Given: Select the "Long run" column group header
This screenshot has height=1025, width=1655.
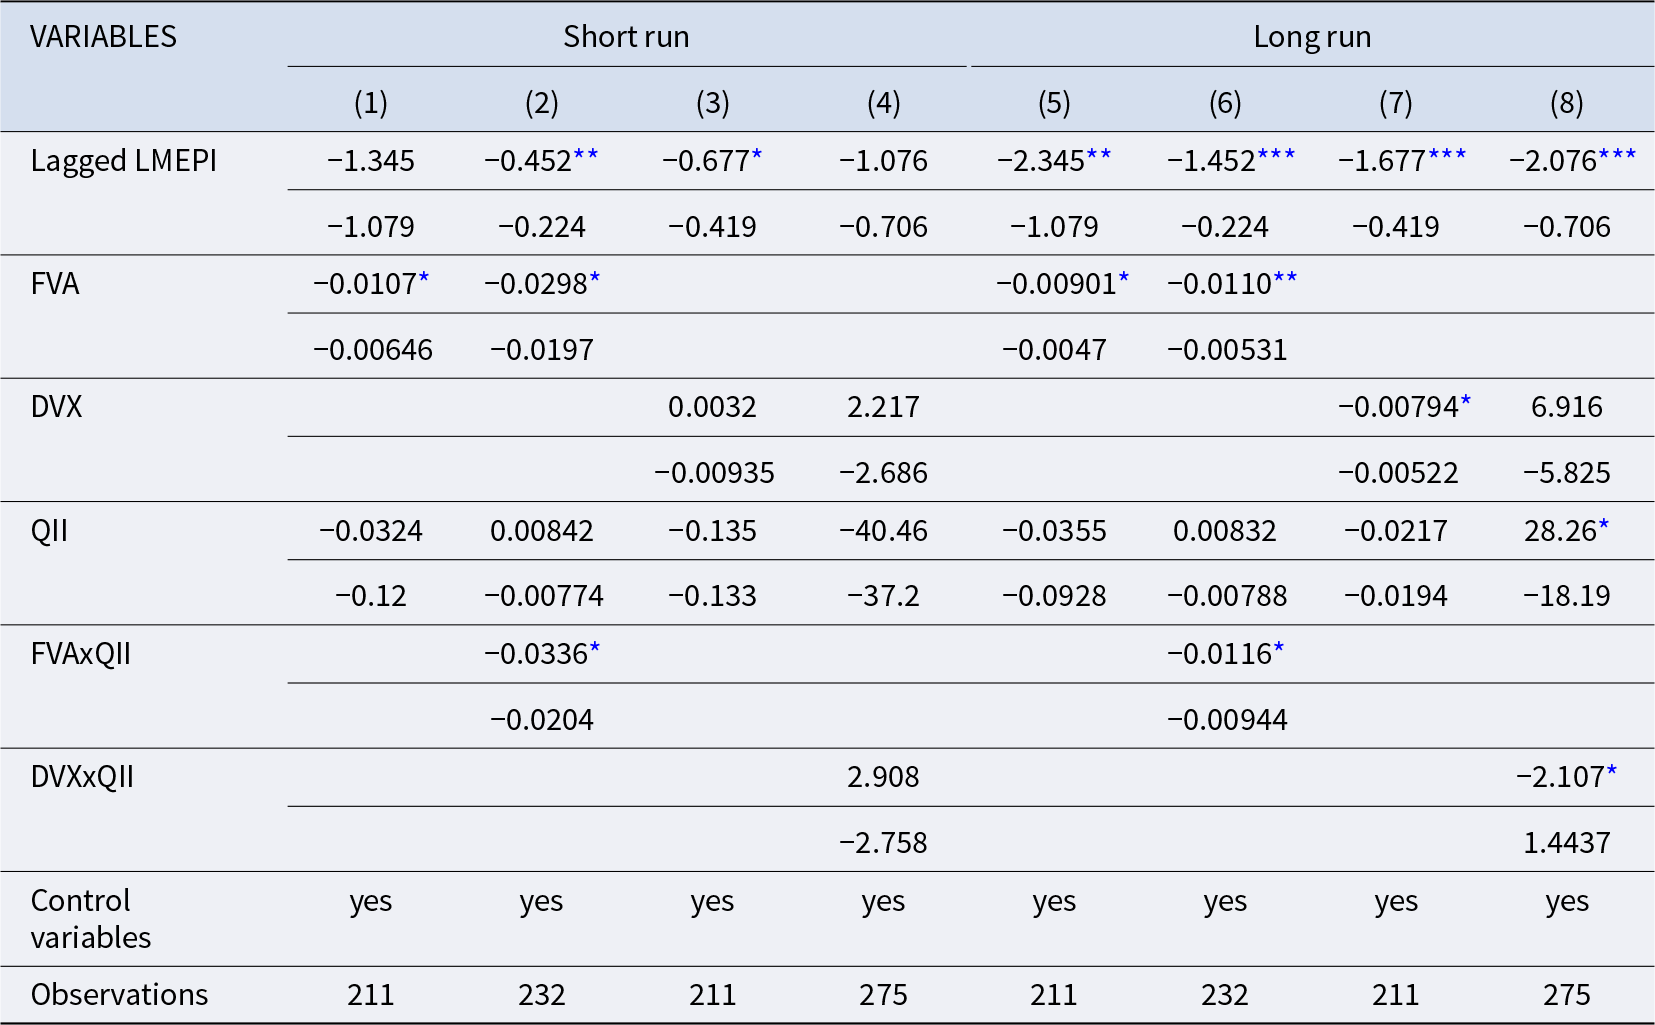Looking at the screenshot, I should coord(1312,37).
